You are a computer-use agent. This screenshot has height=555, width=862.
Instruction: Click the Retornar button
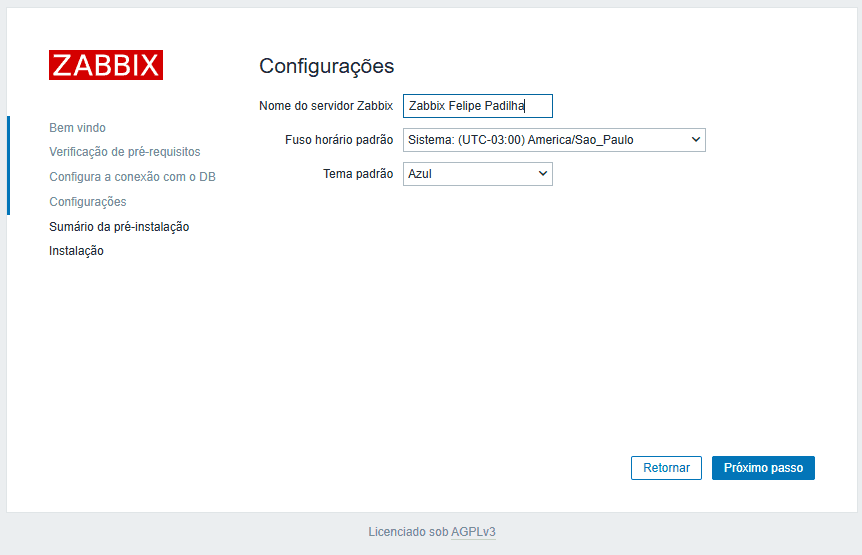tap(666, 468)
